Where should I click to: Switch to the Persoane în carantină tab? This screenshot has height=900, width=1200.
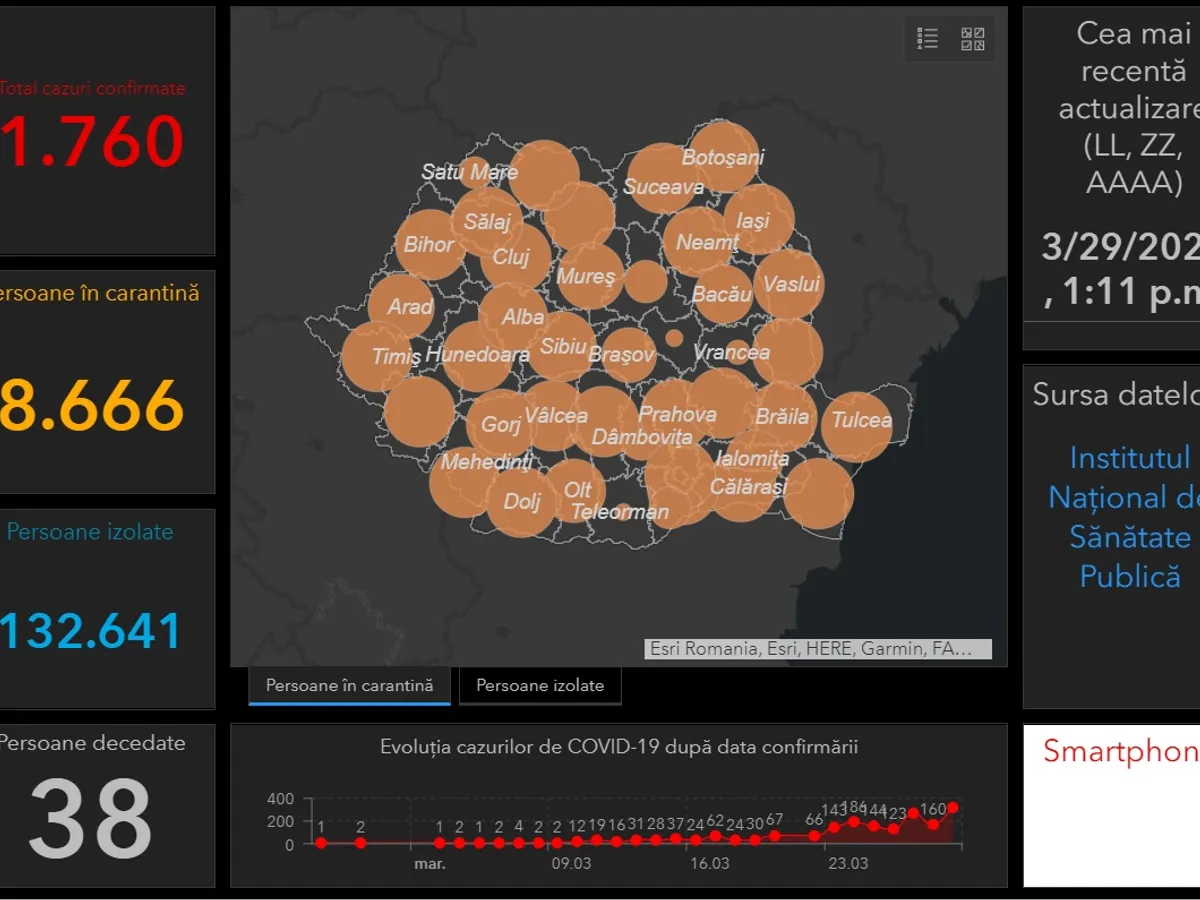point(349,686)
